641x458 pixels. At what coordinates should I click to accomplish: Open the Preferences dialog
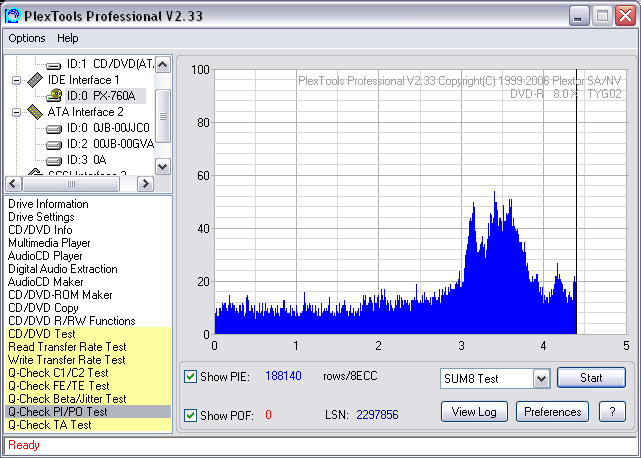click(x=552, y=411)
